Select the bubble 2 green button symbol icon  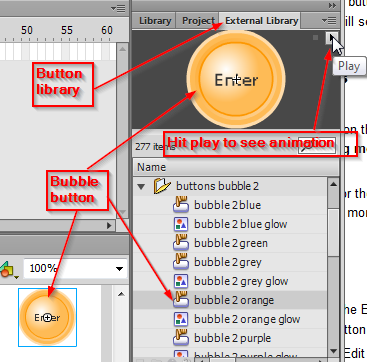coord(181,243)
